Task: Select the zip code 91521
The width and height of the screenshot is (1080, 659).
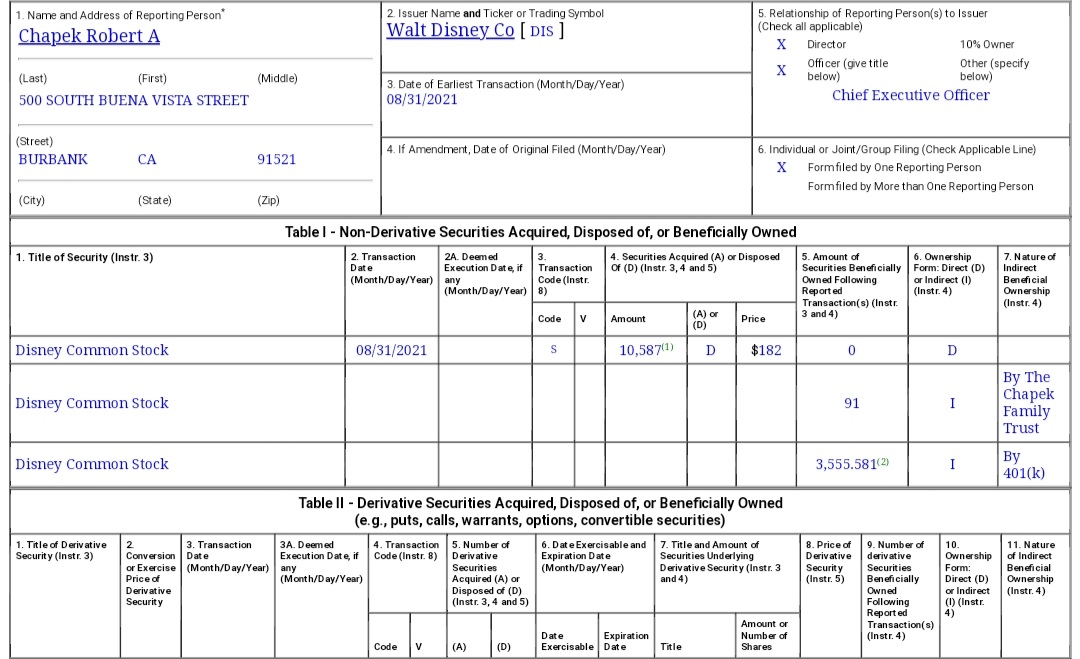Action: [x=276, y=160]
